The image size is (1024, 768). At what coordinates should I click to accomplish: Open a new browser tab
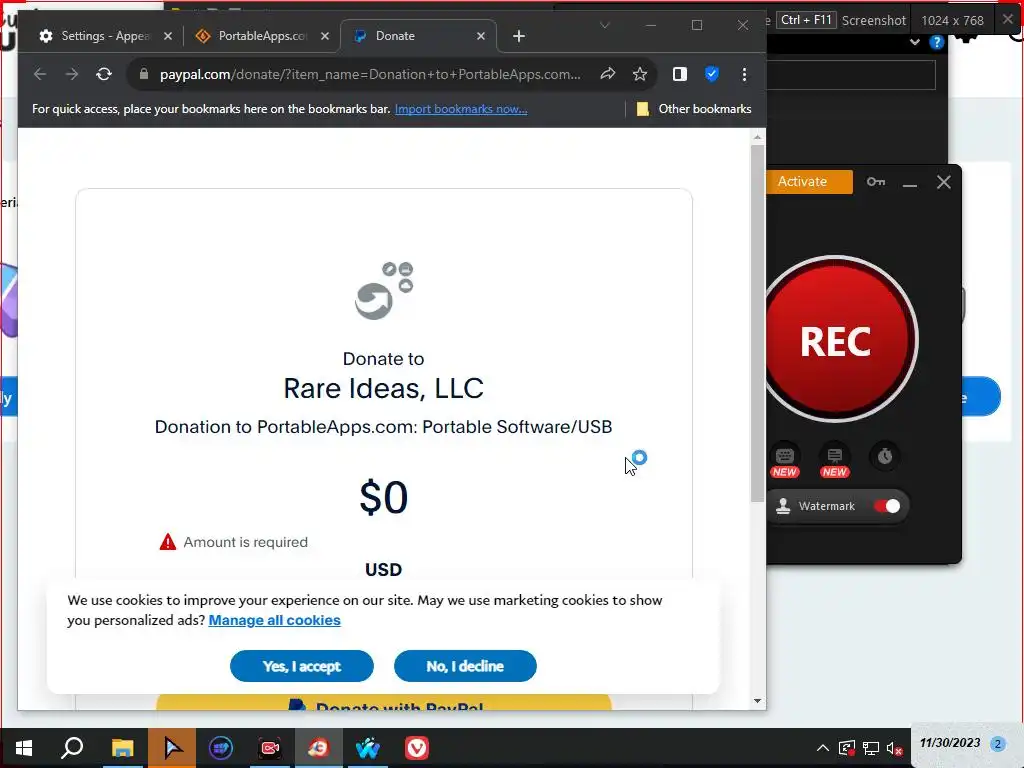pos(519,36)
